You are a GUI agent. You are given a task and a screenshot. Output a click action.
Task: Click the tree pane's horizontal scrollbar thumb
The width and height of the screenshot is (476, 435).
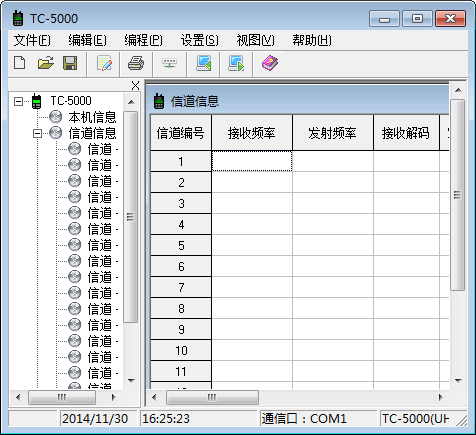coord(62,397)
